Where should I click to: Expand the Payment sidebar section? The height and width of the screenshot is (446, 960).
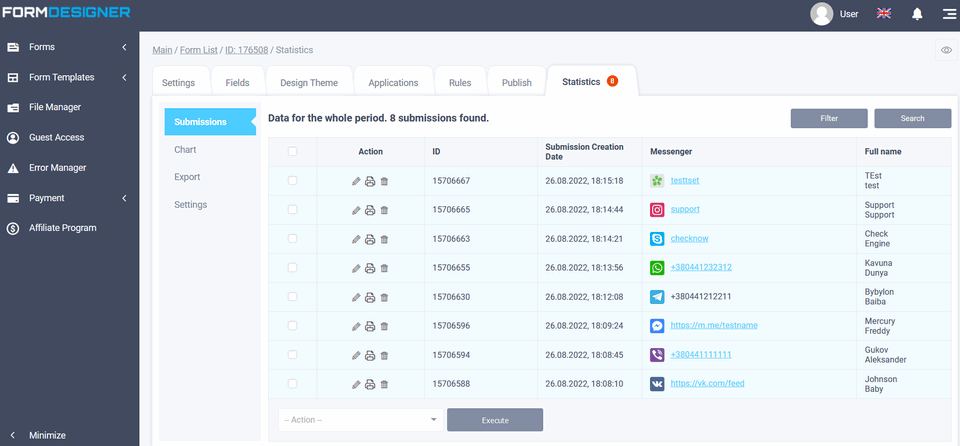[69, 198]
